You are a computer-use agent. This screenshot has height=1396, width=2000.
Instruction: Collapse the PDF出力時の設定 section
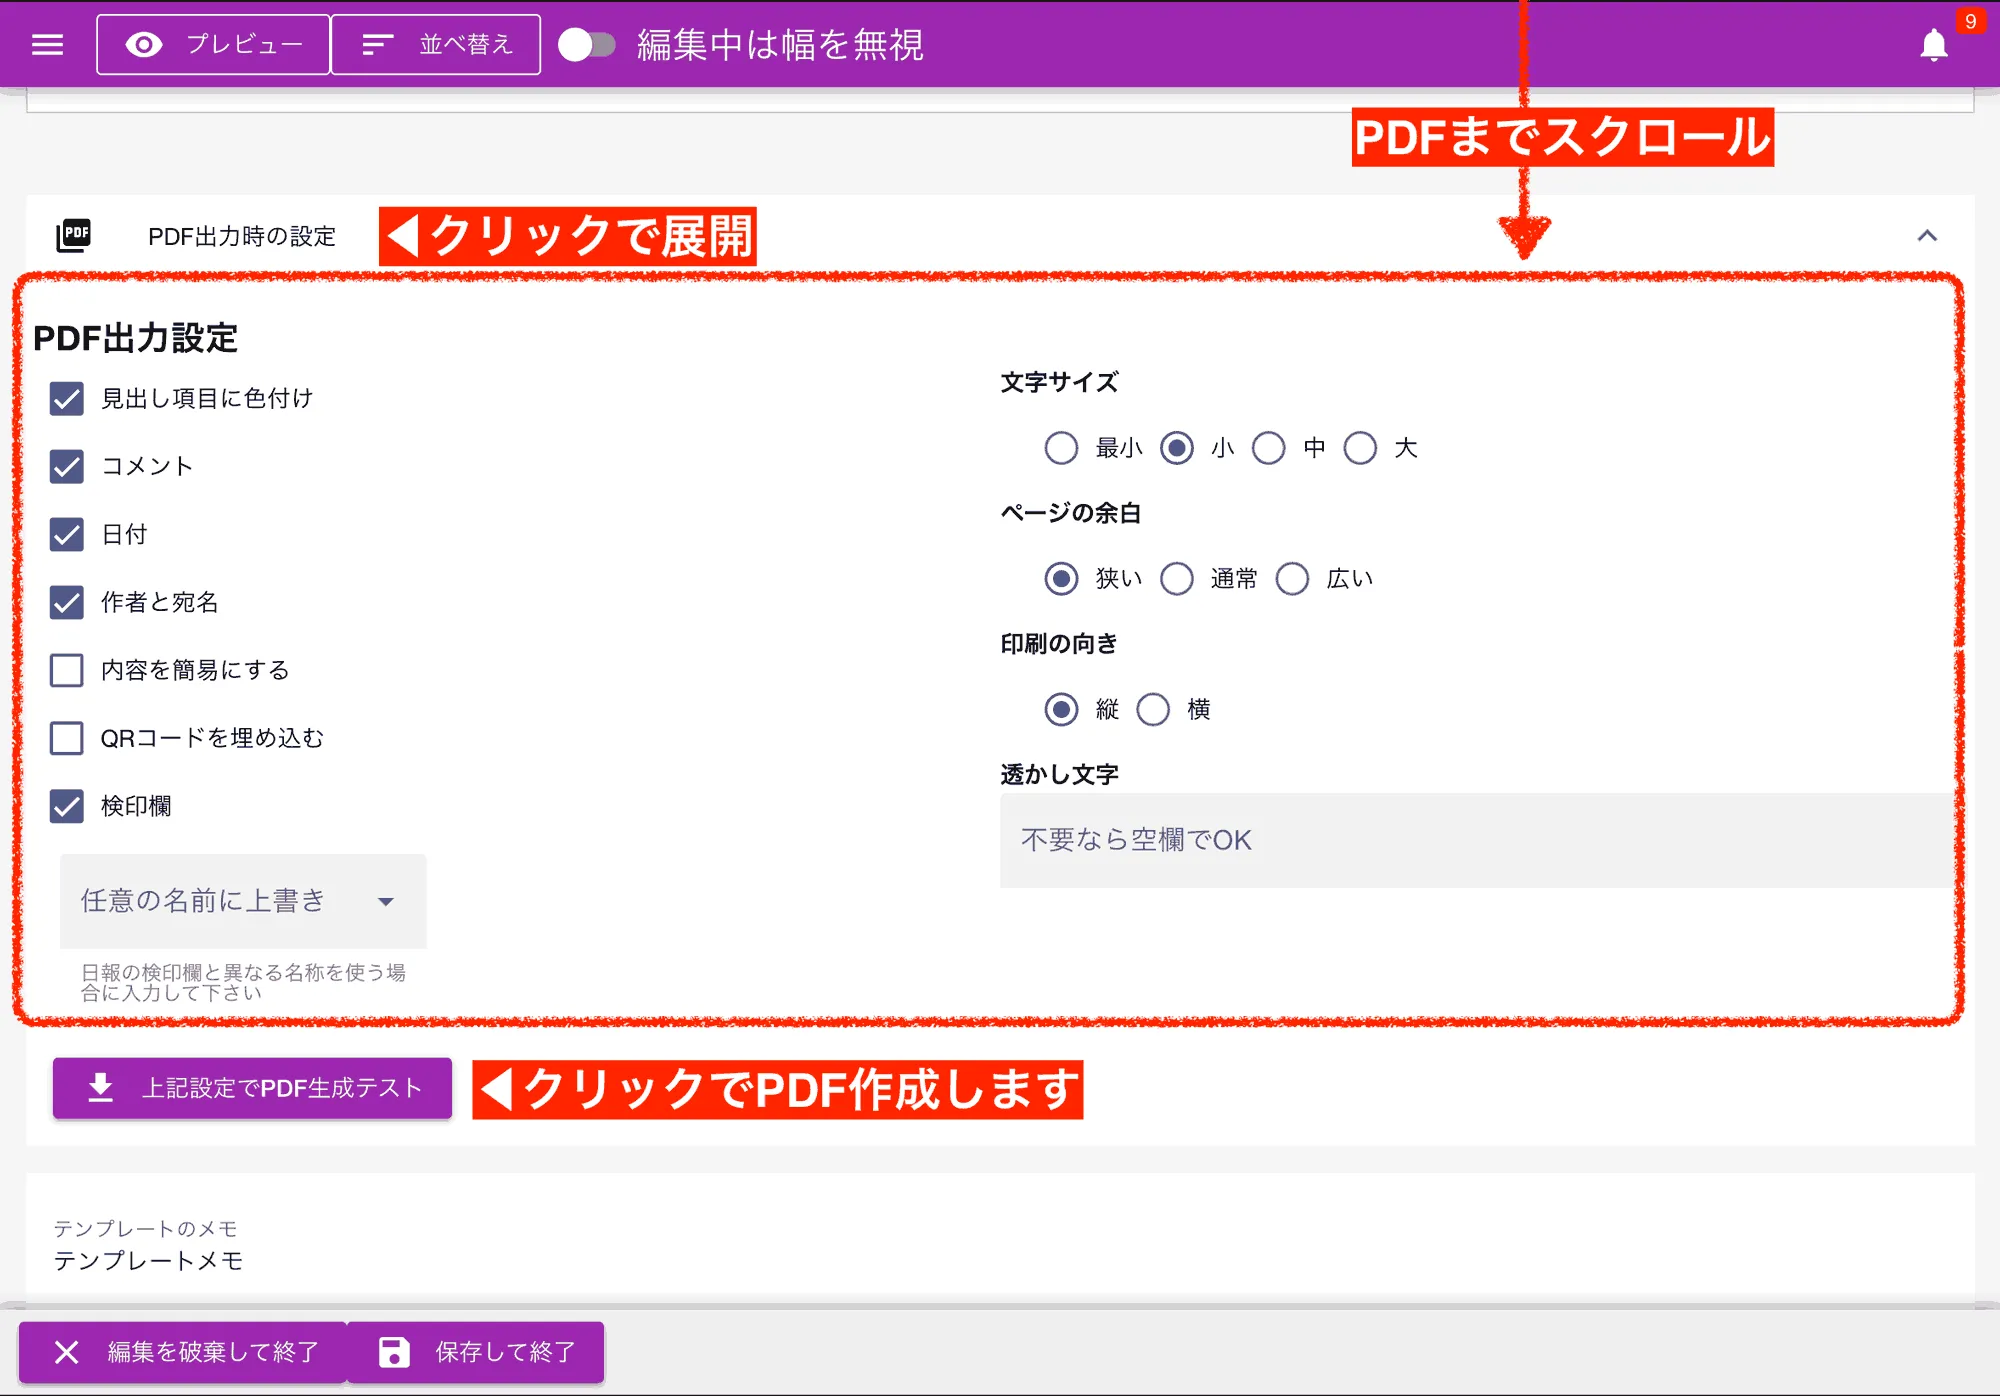pos(1925,236)
